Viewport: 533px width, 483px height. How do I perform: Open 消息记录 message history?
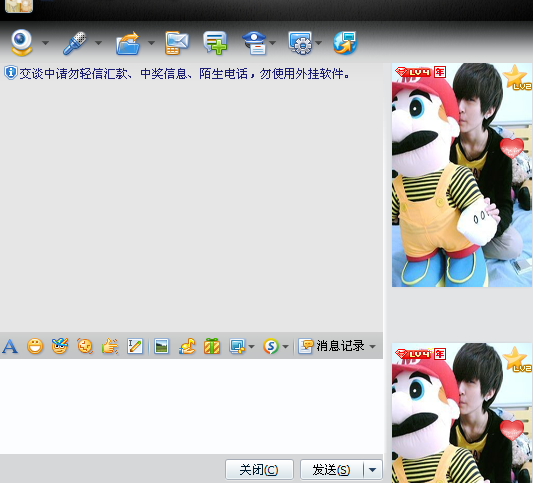pos(331,346)
